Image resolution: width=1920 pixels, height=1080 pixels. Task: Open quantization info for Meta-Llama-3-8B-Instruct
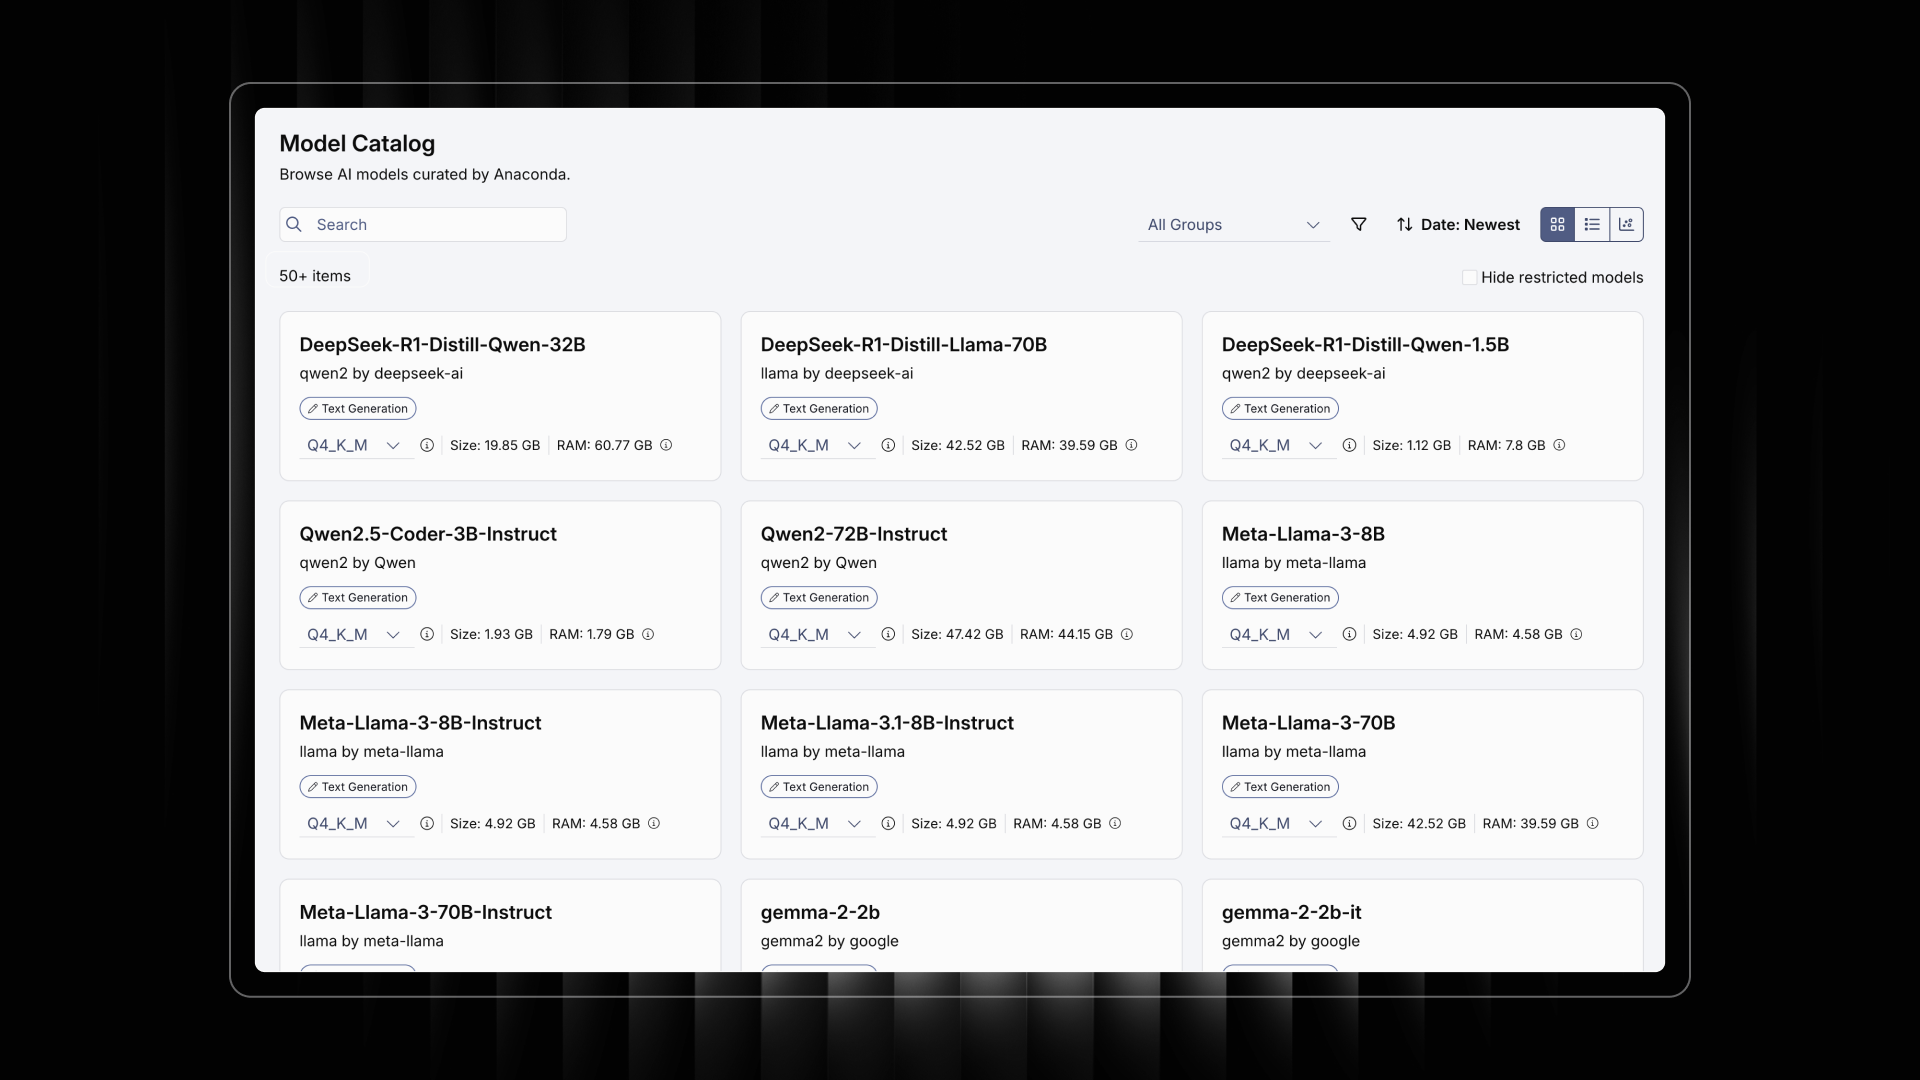tap(427, 823)
